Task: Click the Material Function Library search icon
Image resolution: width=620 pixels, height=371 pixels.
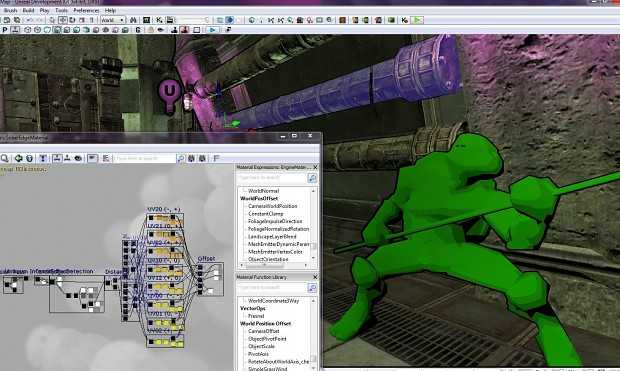Action: click(312, 288)
